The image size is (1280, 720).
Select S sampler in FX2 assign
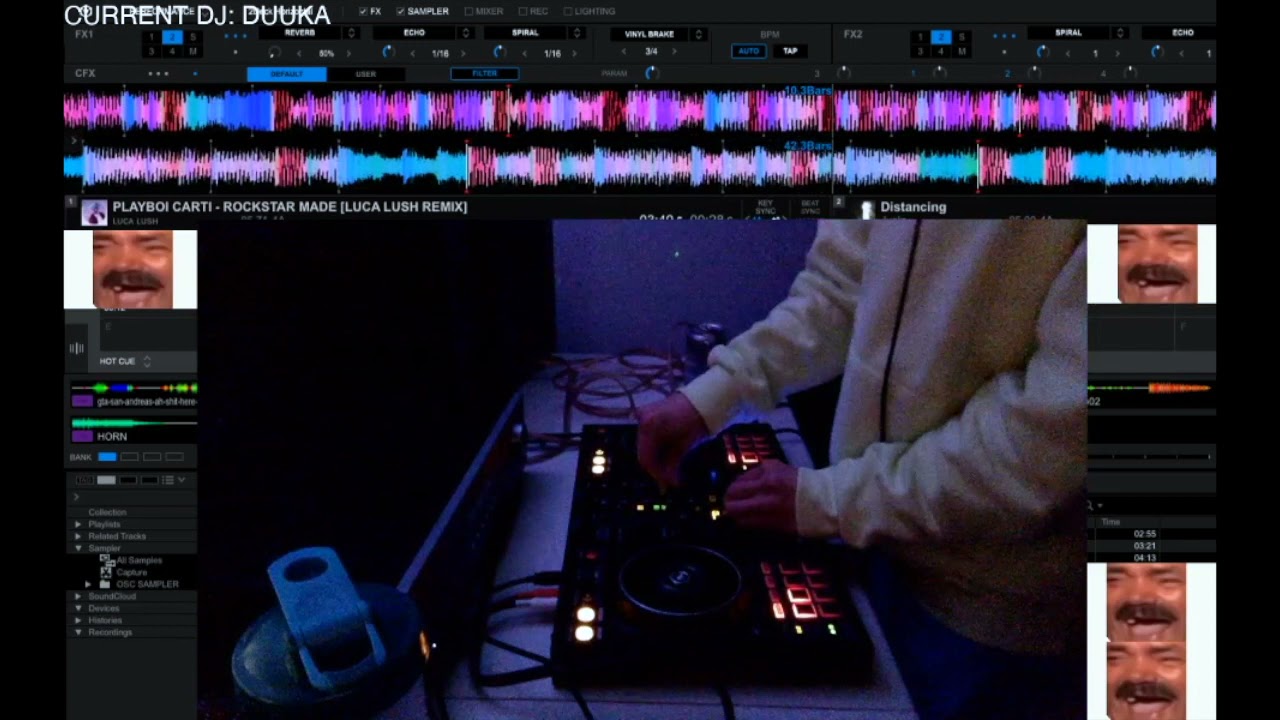tap(962, 37)
